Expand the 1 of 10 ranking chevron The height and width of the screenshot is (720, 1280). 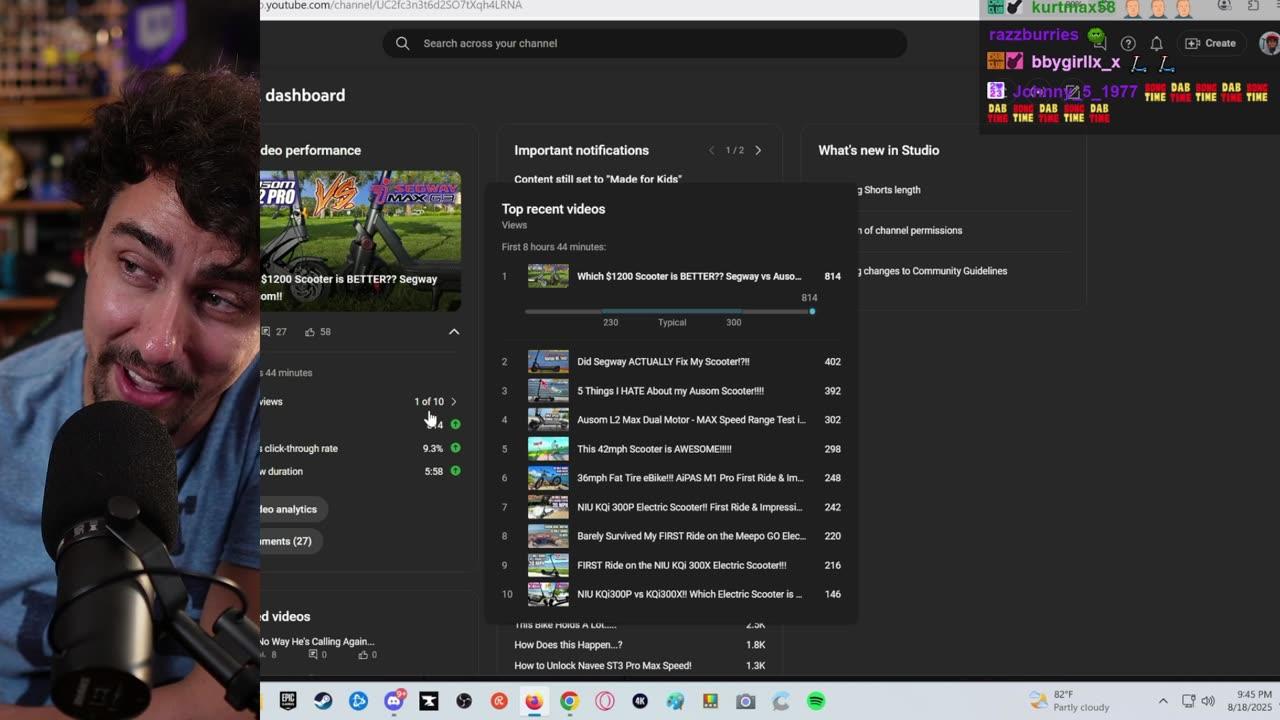[453, 401]
